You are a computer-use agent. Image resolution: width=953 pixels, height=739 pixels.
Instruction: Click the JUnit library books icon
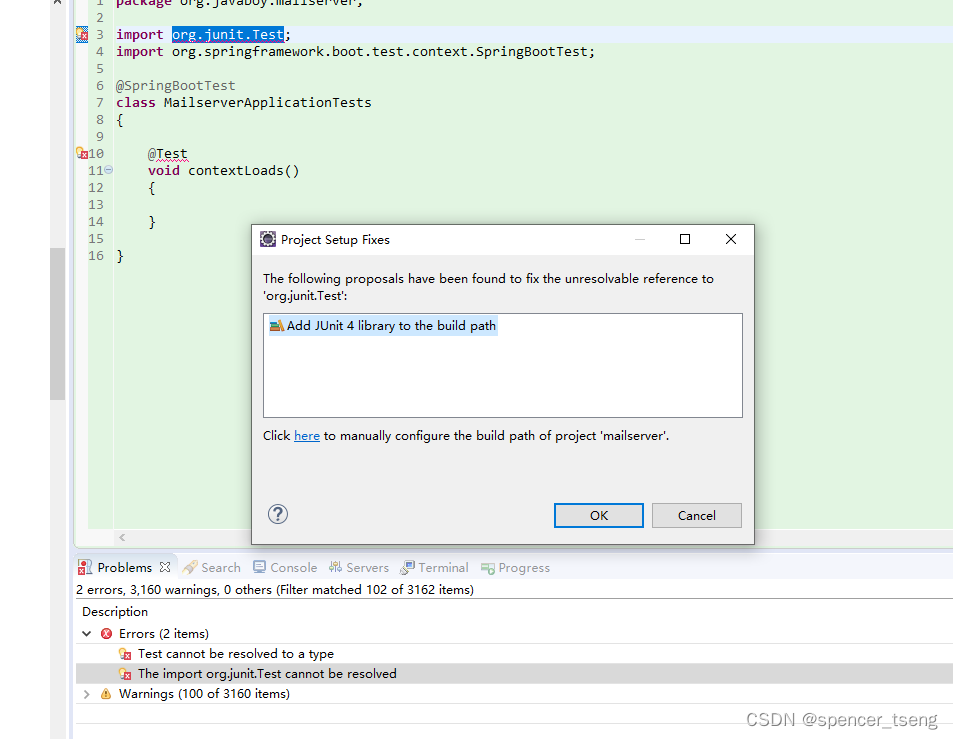pyautogui.click(x=277, y=326)
